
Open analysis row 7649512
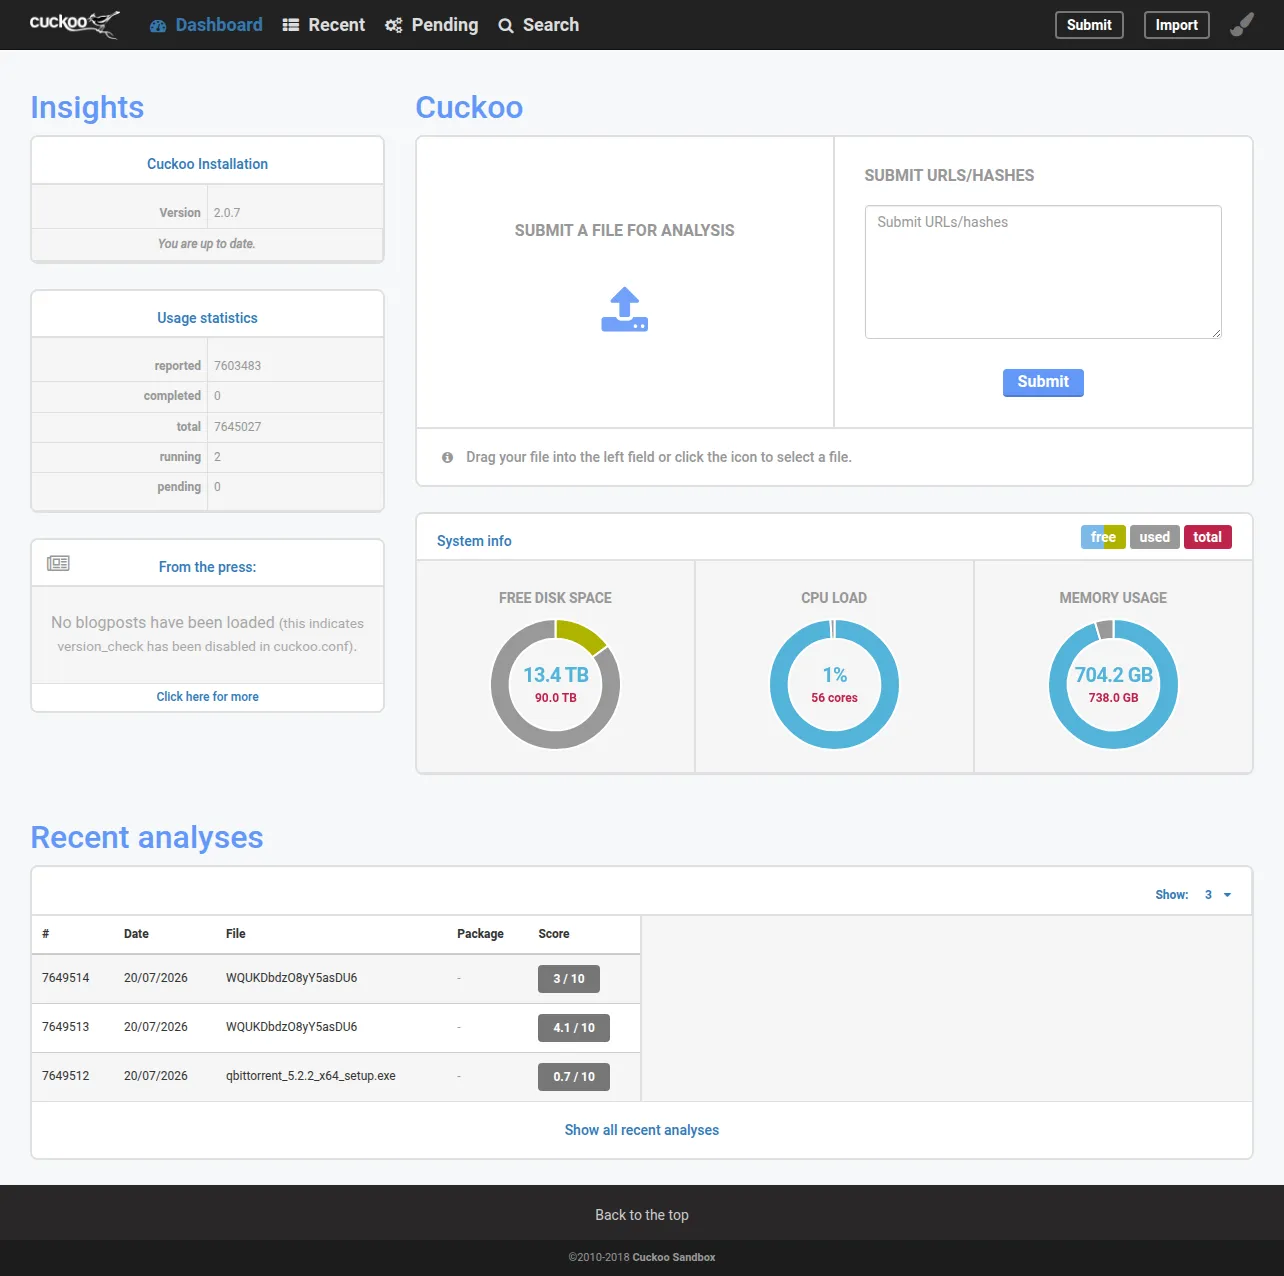tap(336, 1077)
